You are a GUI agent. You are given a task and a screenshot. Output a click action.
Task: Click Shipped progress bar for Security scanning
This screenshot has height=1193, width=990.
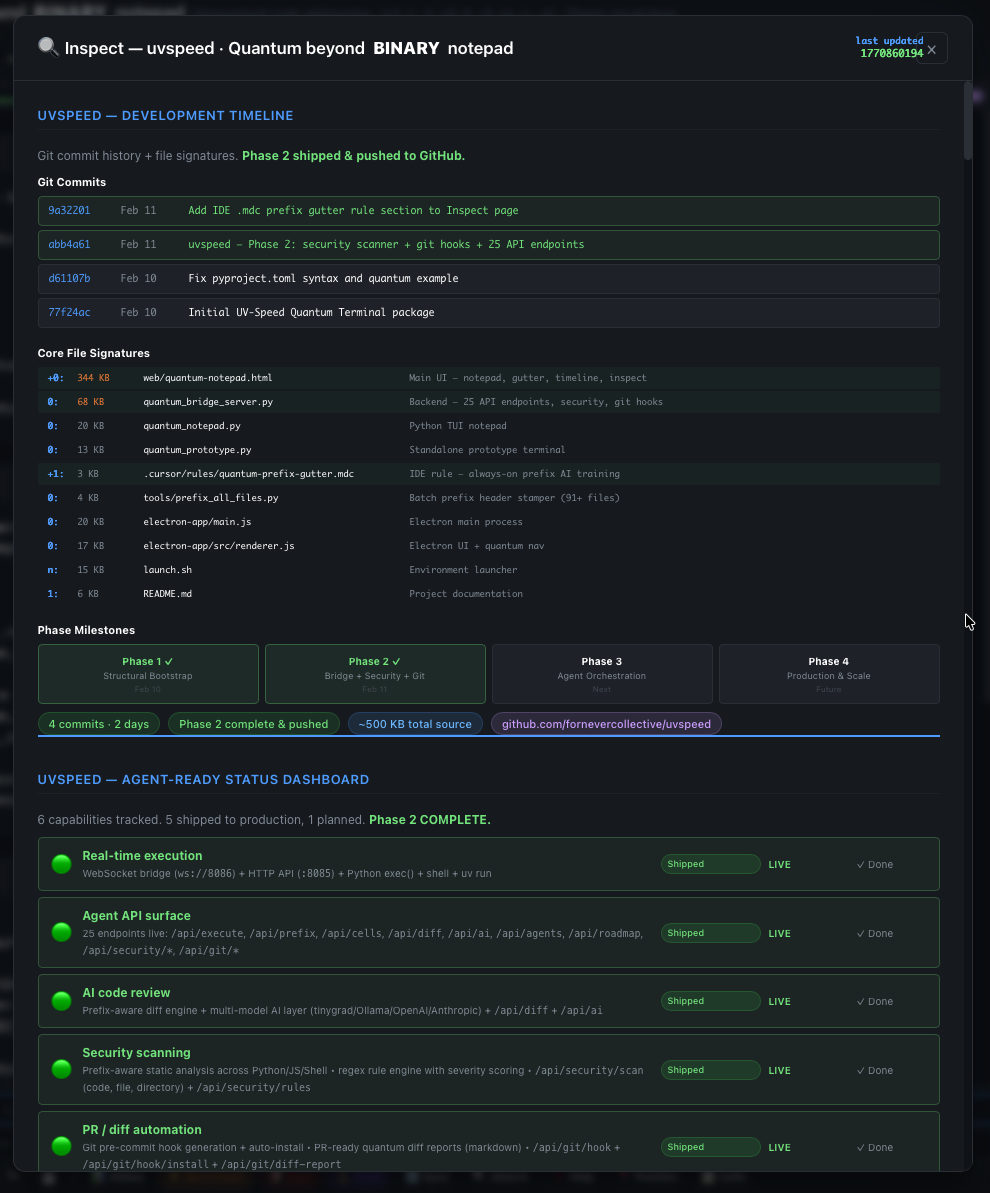point(710,1071)
